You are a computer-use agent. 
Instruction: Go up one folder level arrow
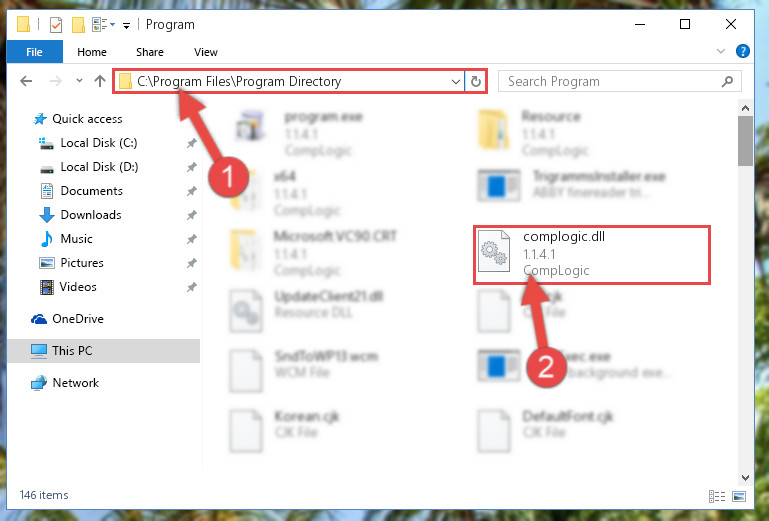coord(100,81)
